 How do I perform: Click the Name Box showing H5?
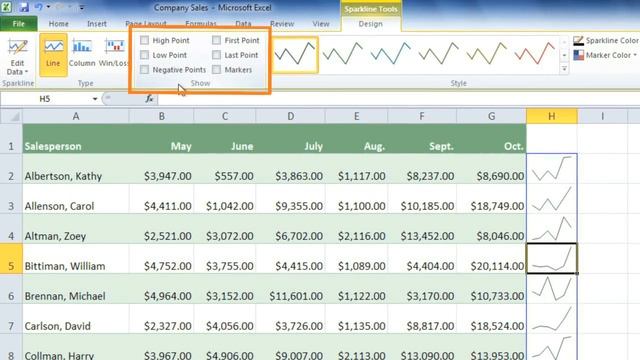tap(45, 99)
